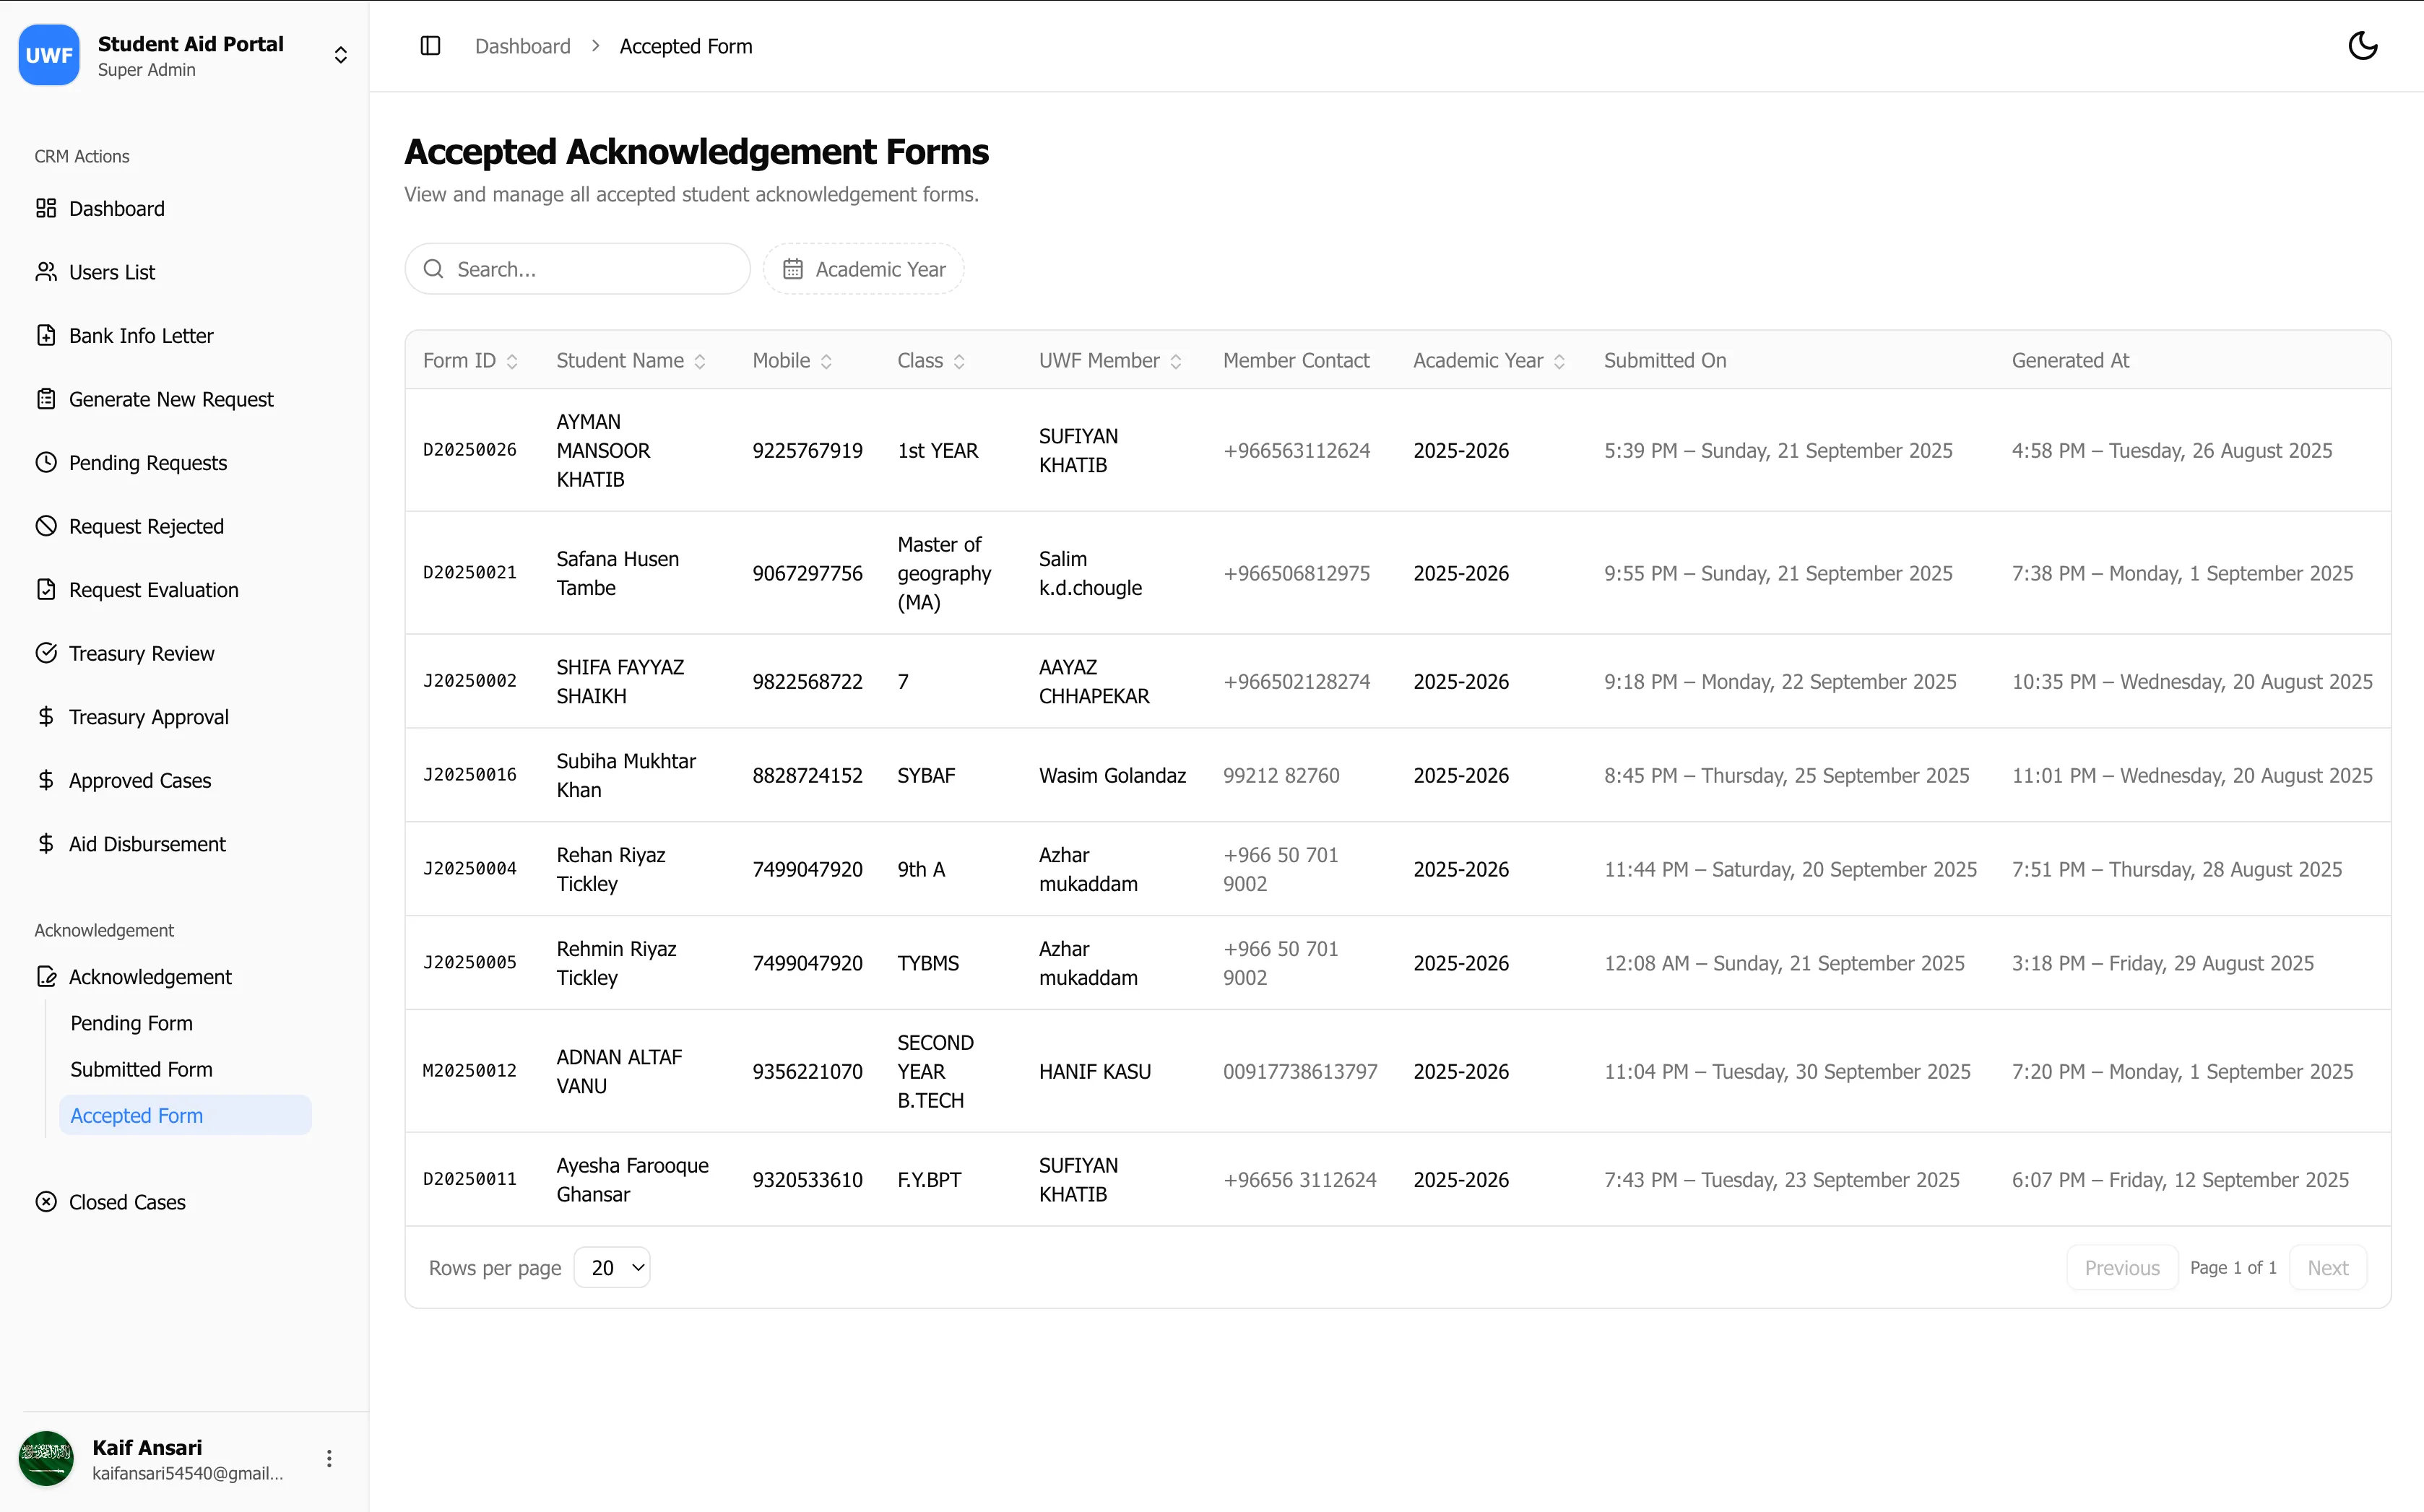Open the Rows per page dropdown
This screenshot has height=1512, width=2424.
[612, 1268]
